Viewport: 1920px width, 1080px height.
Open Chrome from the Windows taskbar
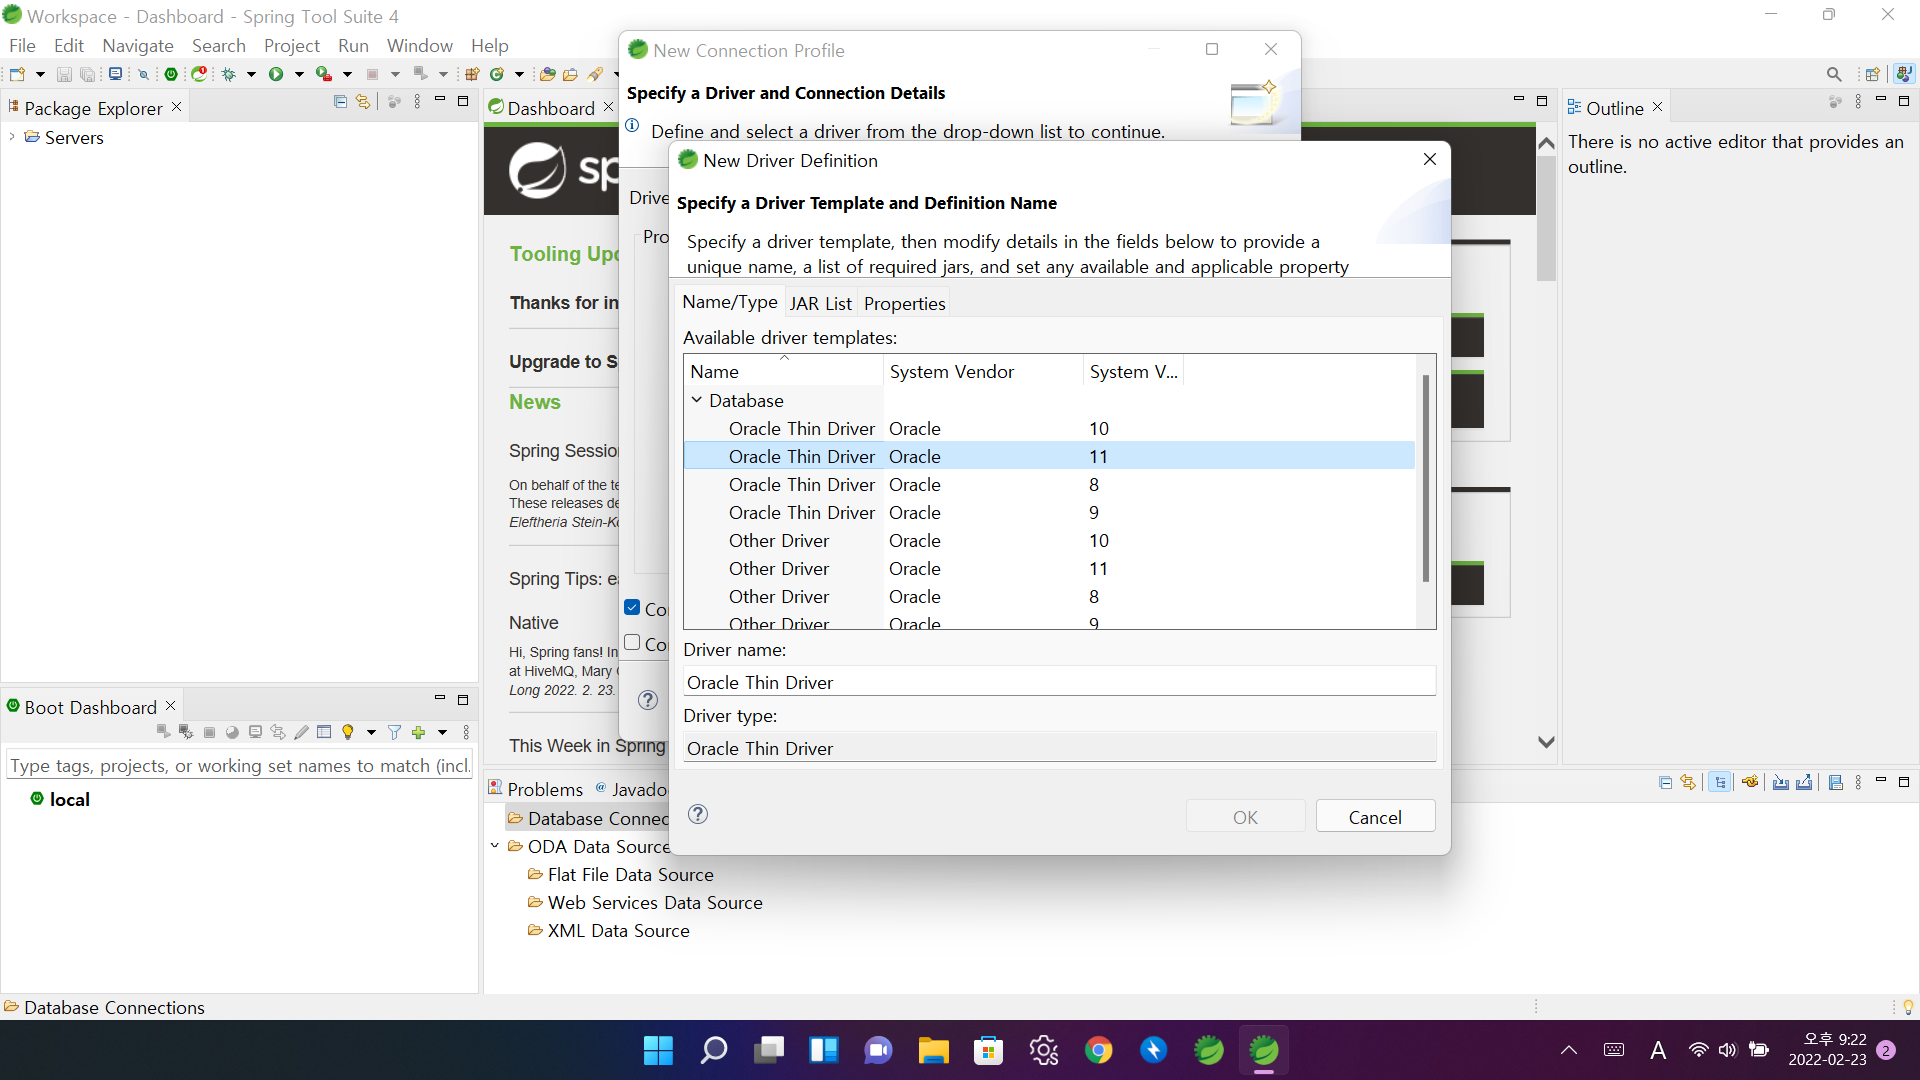[1098, 1050]
